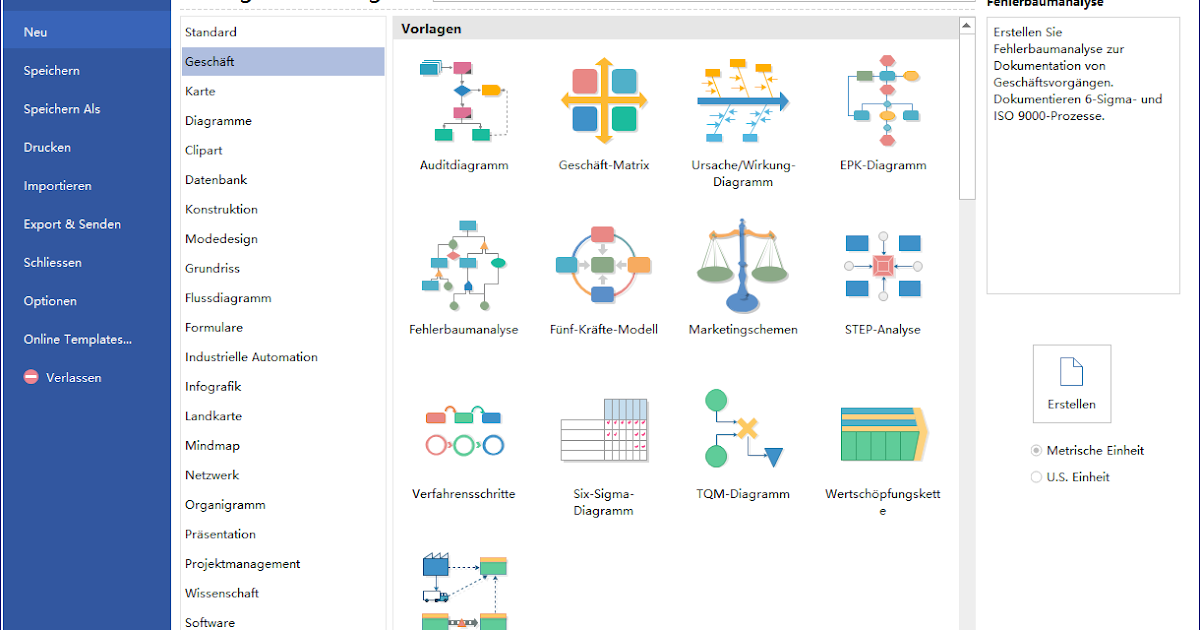Select the TQM-Diagramm template

743,430
